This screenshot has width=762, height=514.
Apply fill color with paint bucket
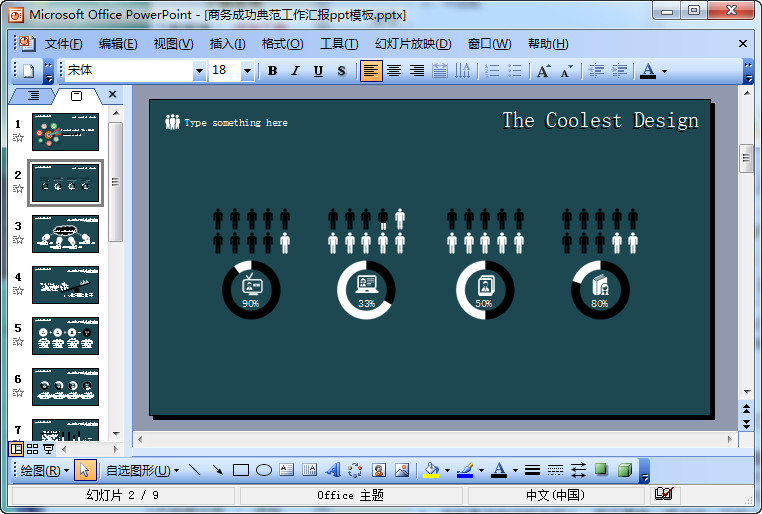431,470
